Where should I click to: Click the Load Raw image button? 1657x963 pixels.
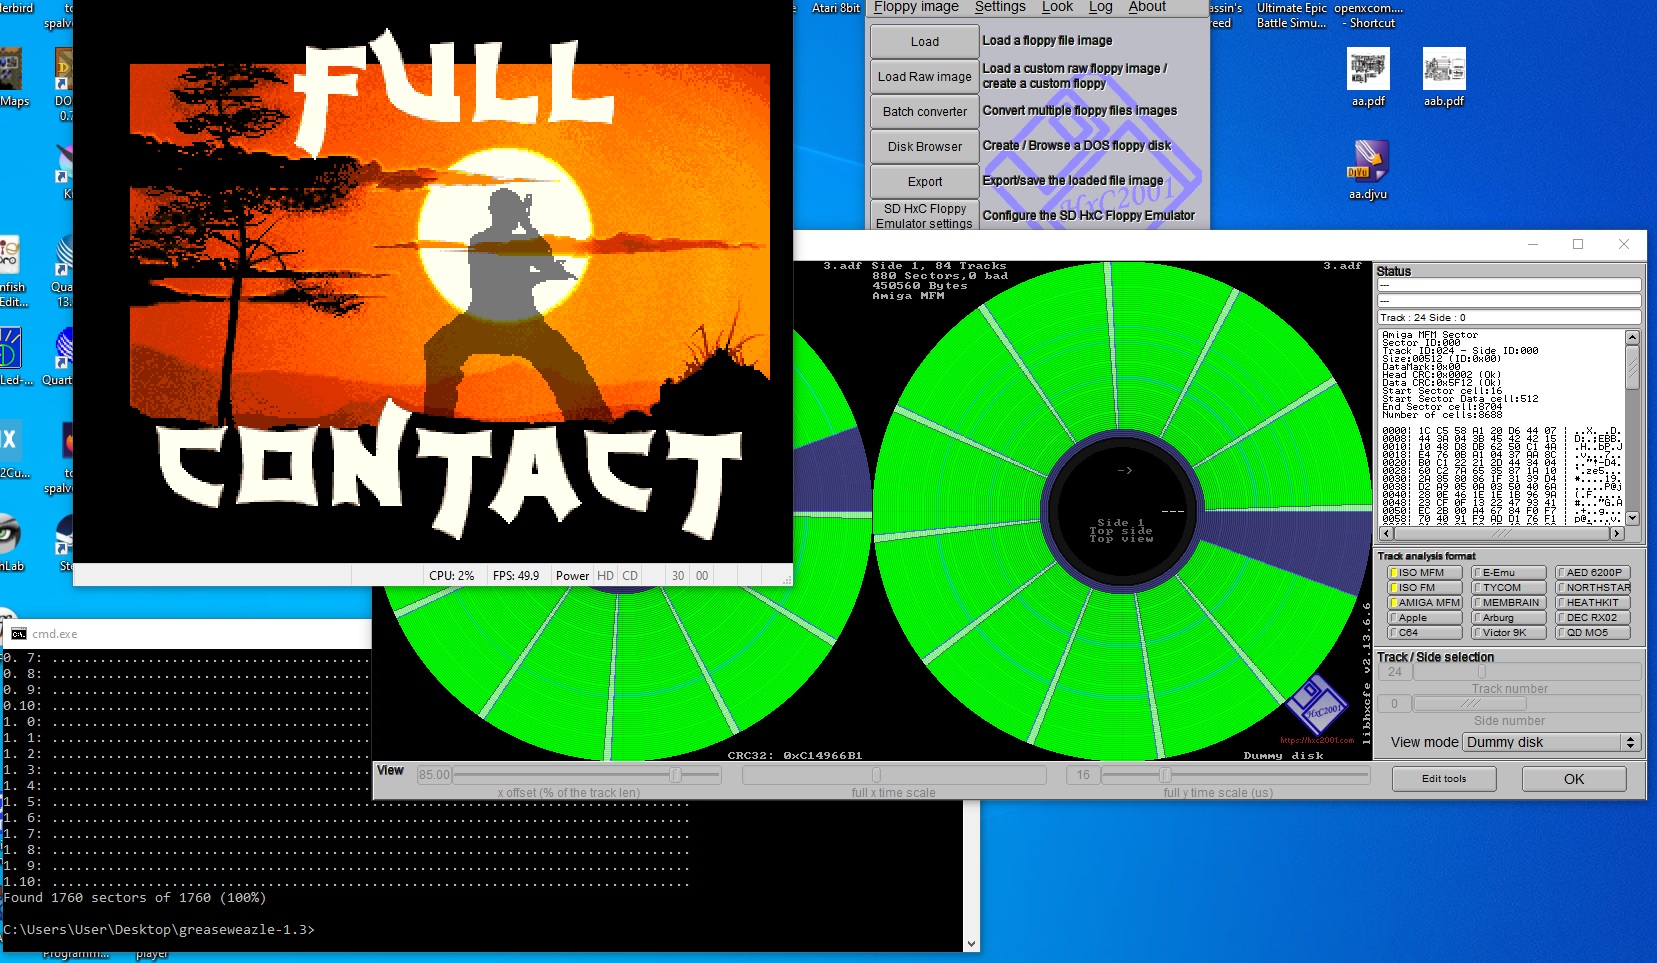click(925, 77)
